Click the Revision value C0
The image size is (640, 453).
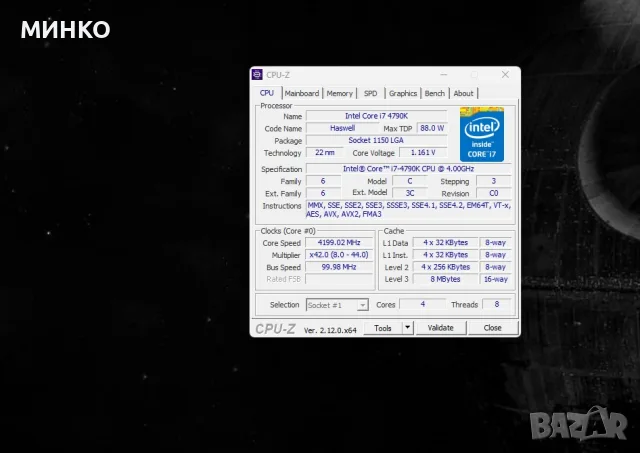point(493,193)
